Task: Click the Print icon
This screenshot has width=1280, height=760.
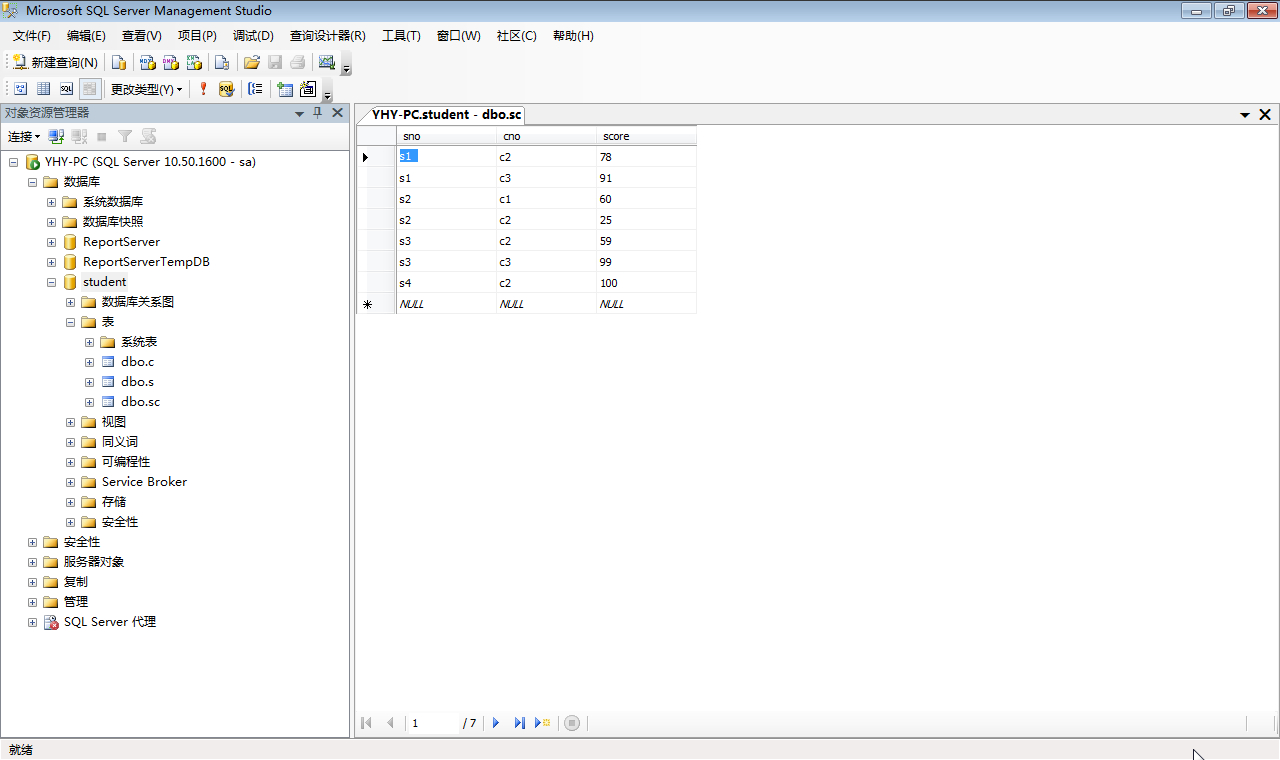Action: [298, 62]
